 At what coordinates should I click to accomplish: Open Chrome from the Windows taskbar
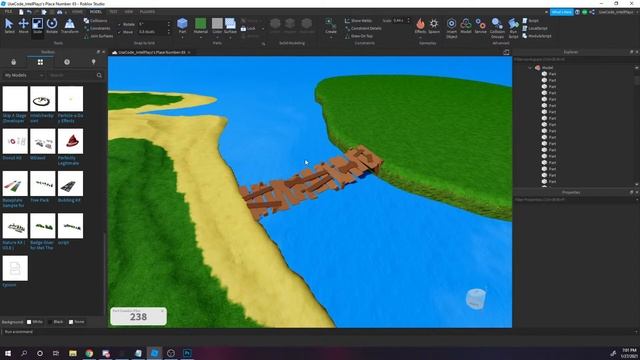pos(89,353)
